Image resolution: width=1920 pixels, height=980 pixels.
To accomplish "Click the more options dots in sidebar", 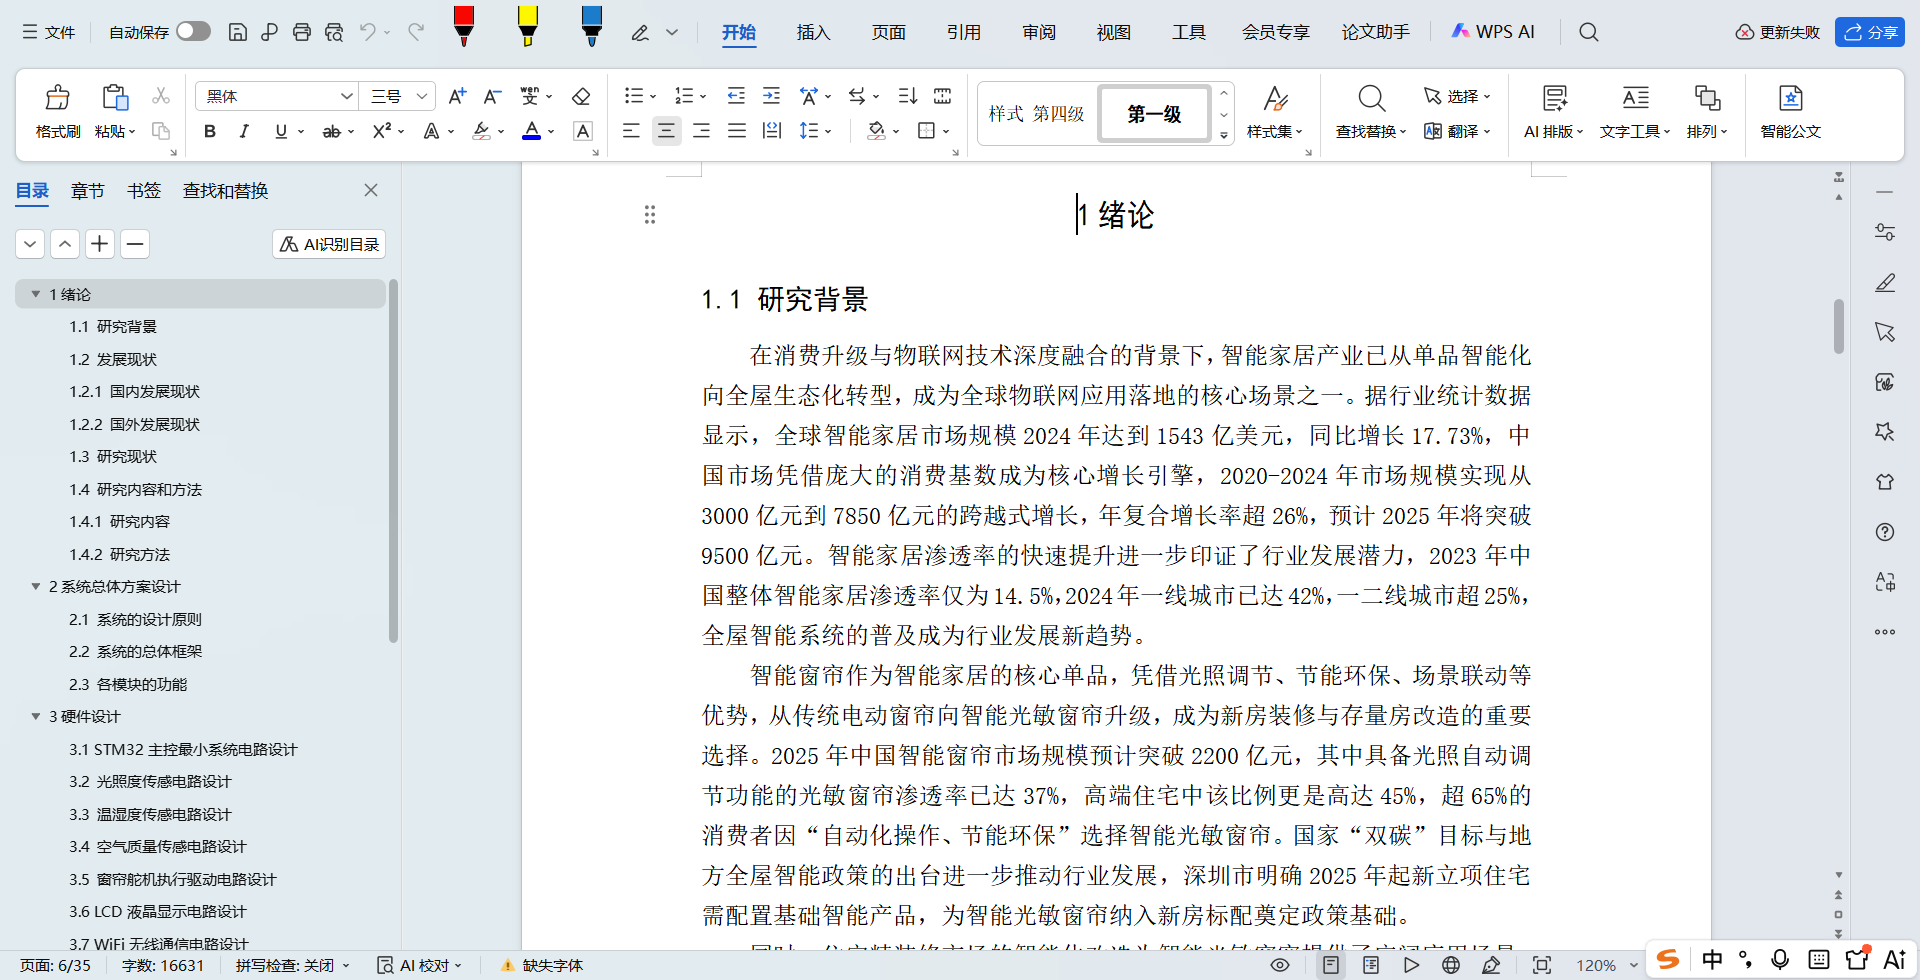I will (1885, 632).
